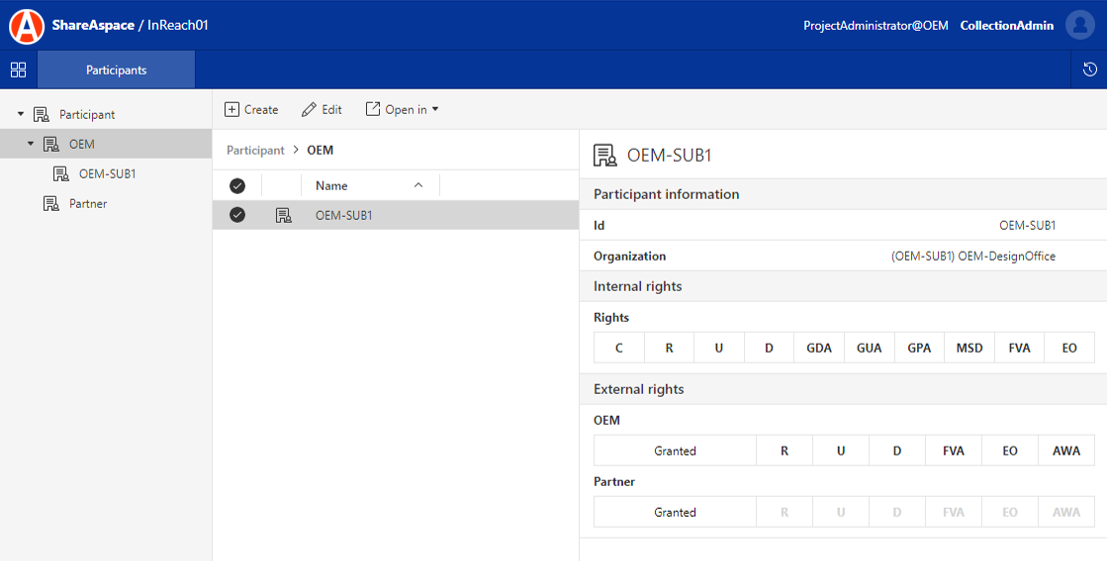Select OEM in the tree
The image size is (1107, 561).
(82, 144)
